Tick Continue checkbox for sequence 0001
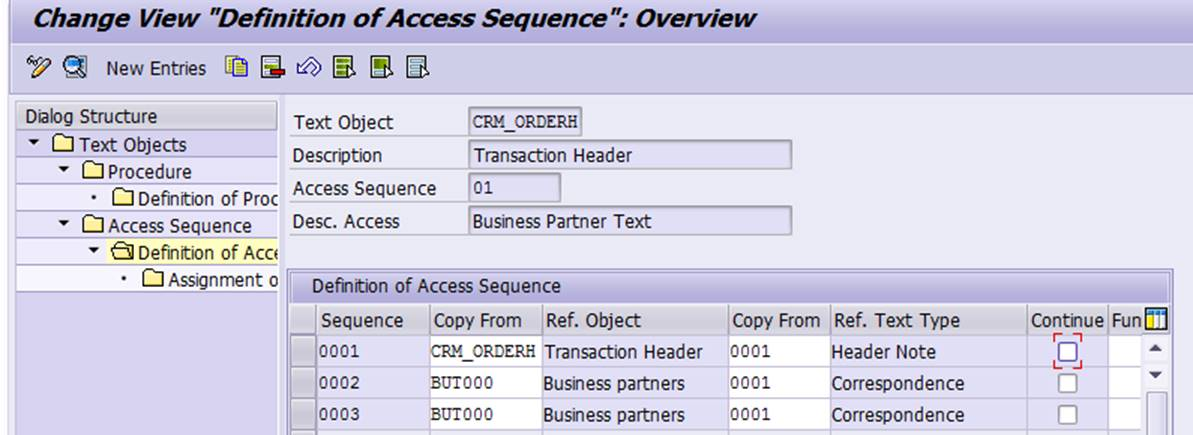The width and height of the screenshot is (1193, 435). (x=1067, y=351)
